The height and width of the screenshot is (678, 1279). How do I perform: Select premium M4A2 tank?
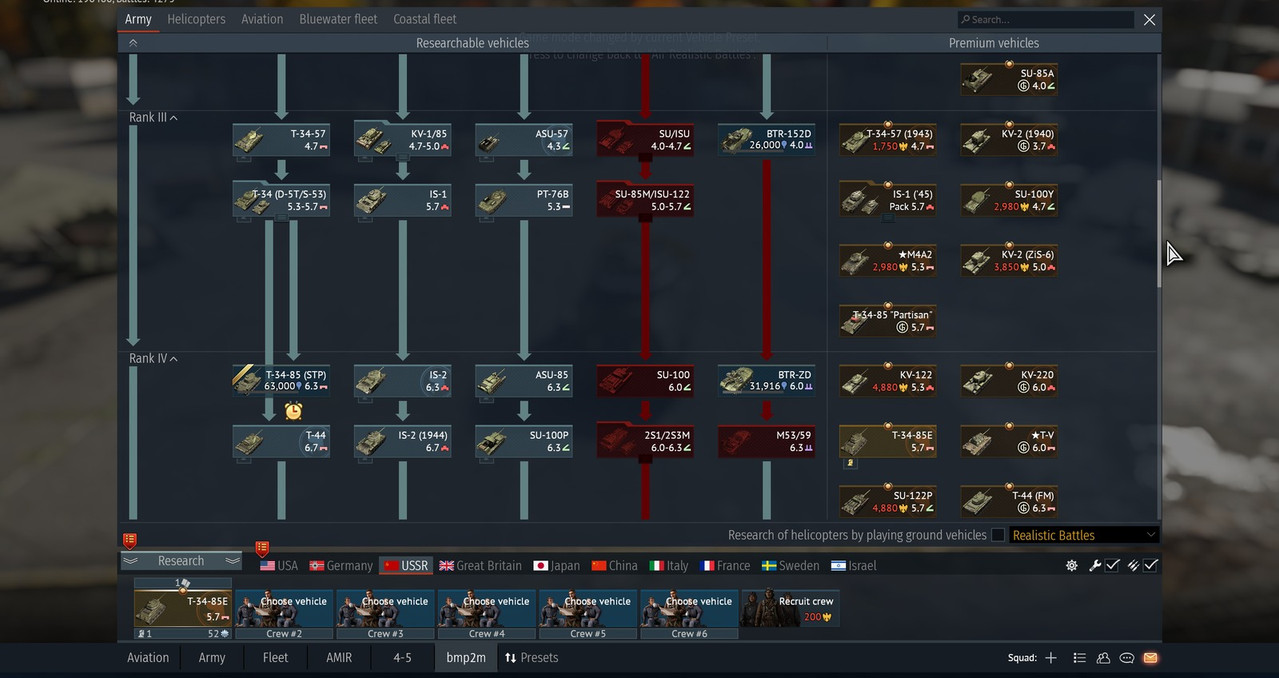point(888,261)
